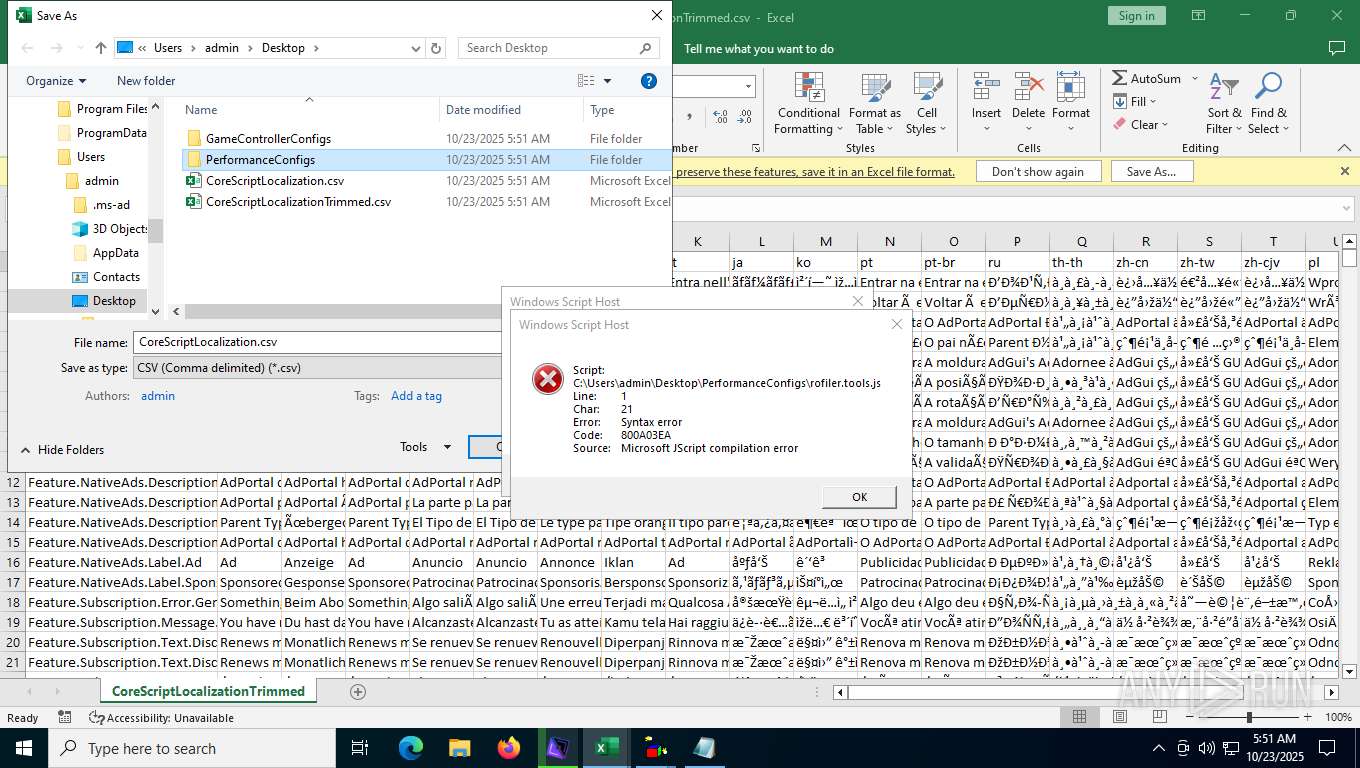
Task: Adjust the Excel zoom slider
Action: click(1249, 717)
